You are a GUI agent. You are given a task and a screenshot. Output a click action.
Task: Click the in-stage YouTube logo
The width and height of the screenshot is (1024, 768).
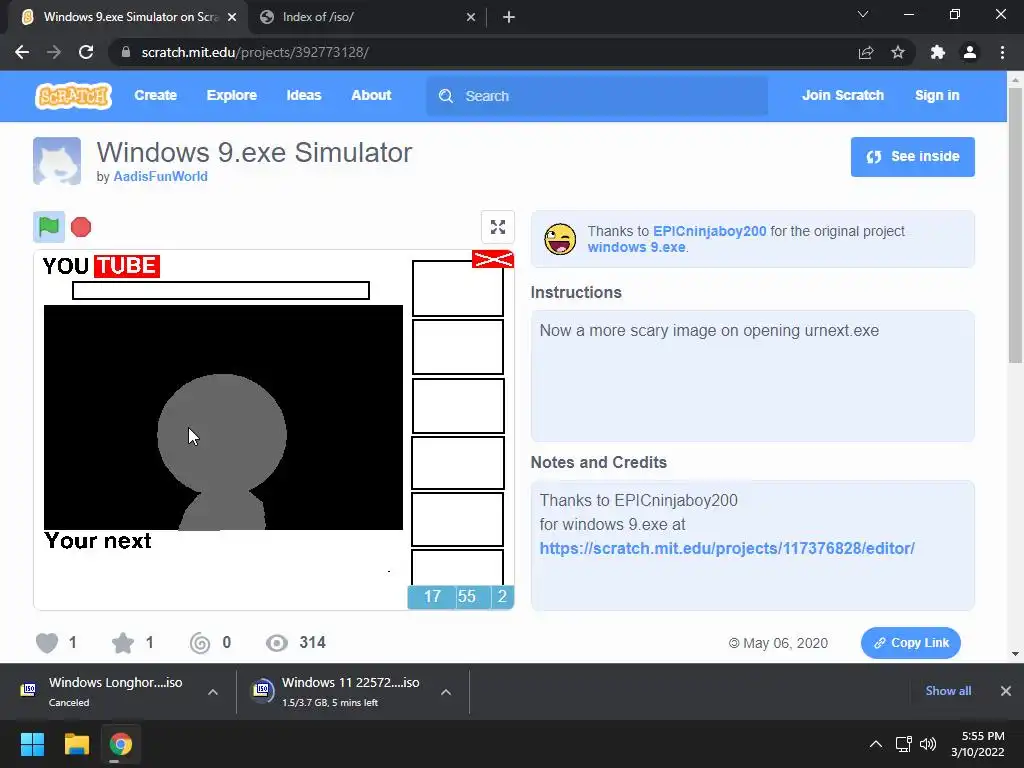pyautogui.click(x=101, y=266)
